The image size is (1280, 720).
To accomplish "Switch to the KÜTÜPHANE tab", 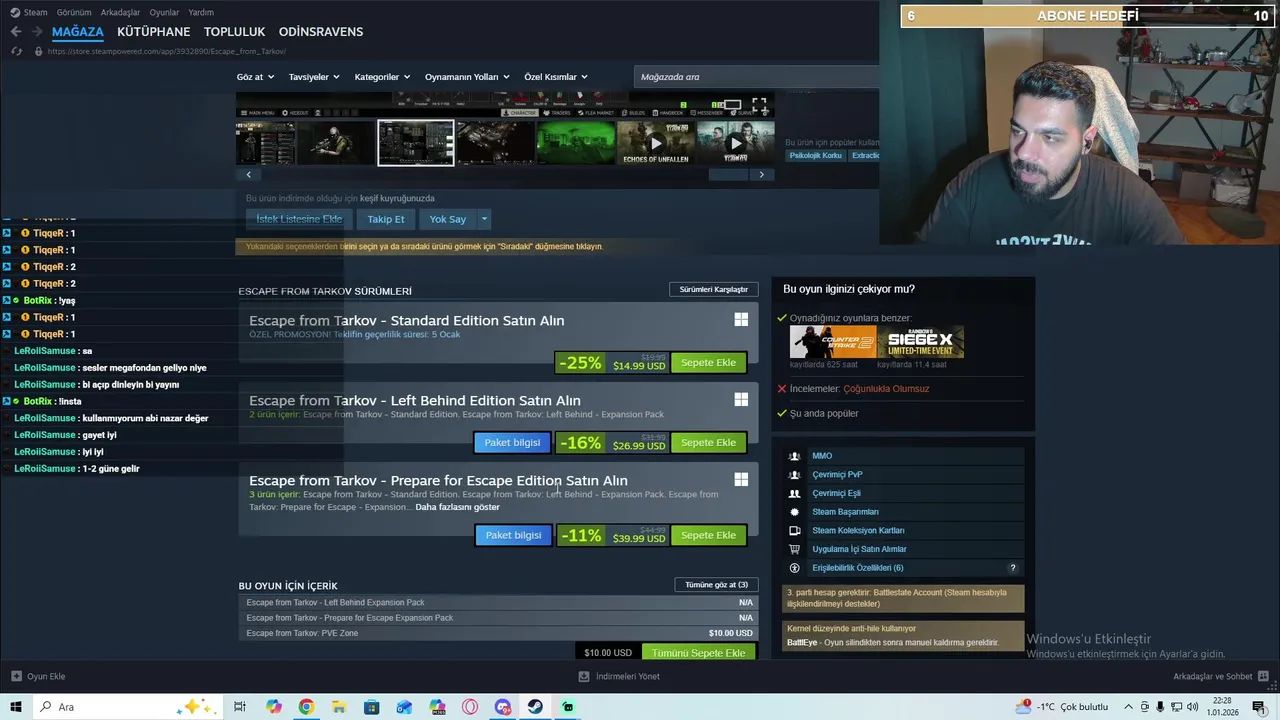I will click(153, 32).
